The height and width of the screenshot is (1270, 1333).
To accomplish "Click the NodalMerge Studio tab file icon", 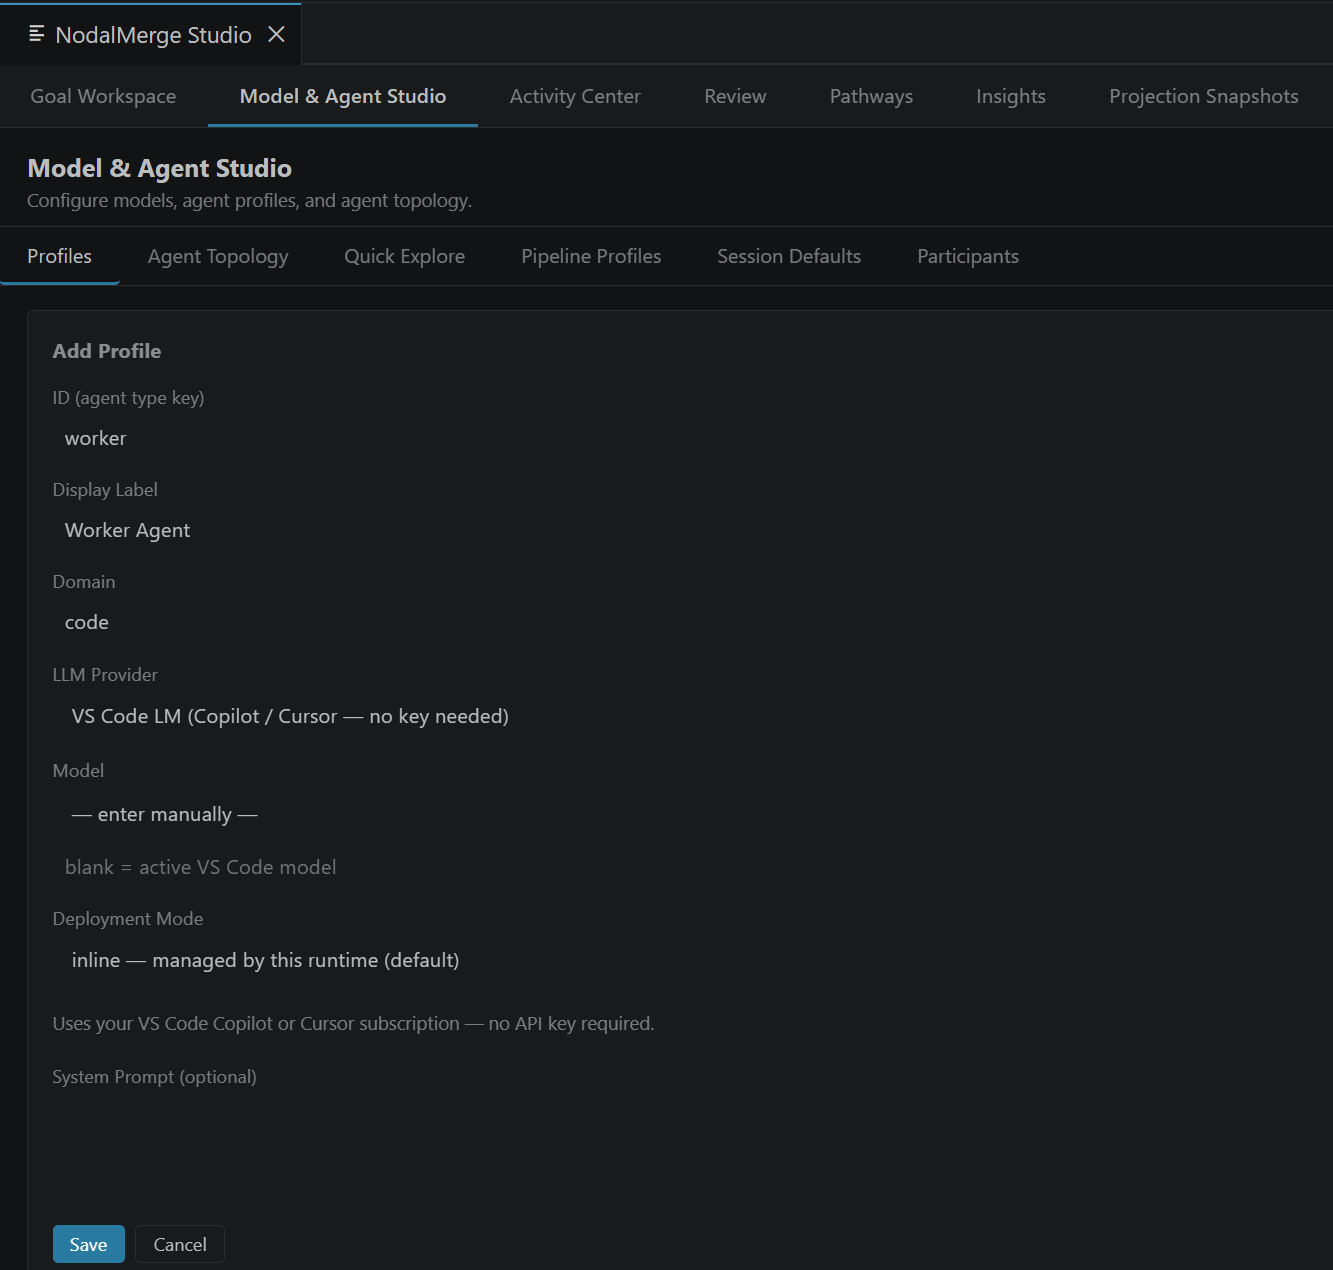I will point(37,34).
